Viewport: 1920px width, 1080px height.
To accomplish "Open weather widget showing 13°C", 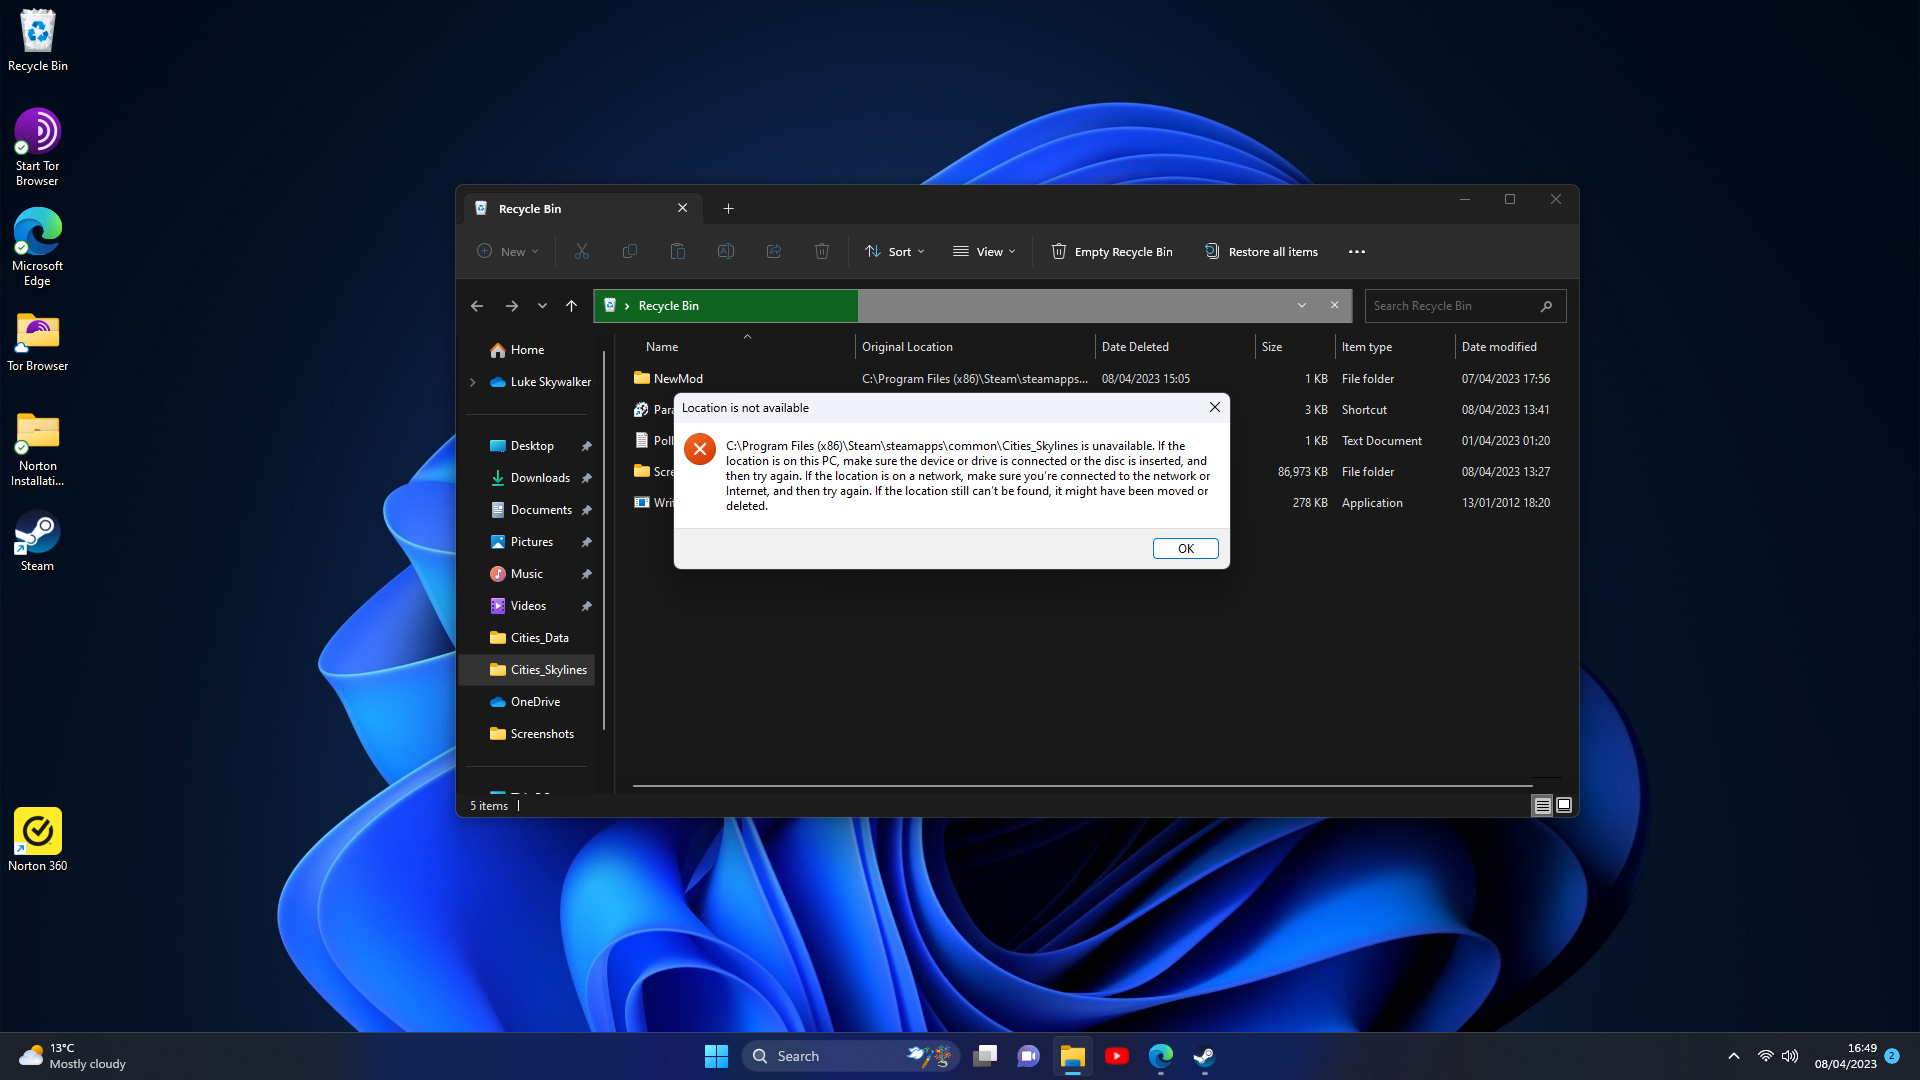I will point(73,1056).
